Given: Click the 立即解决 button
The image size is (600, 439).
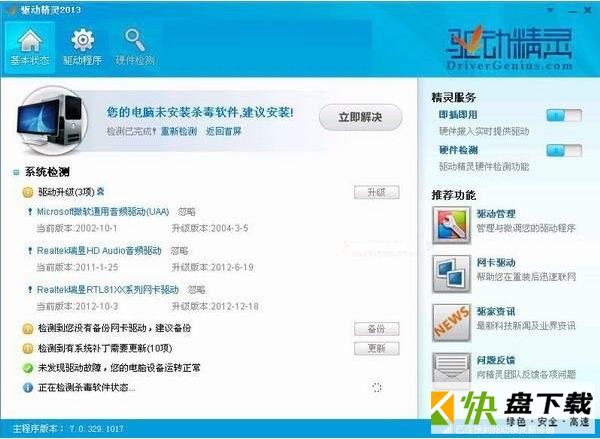Looking at the screenshot, I should pos(360,117).
